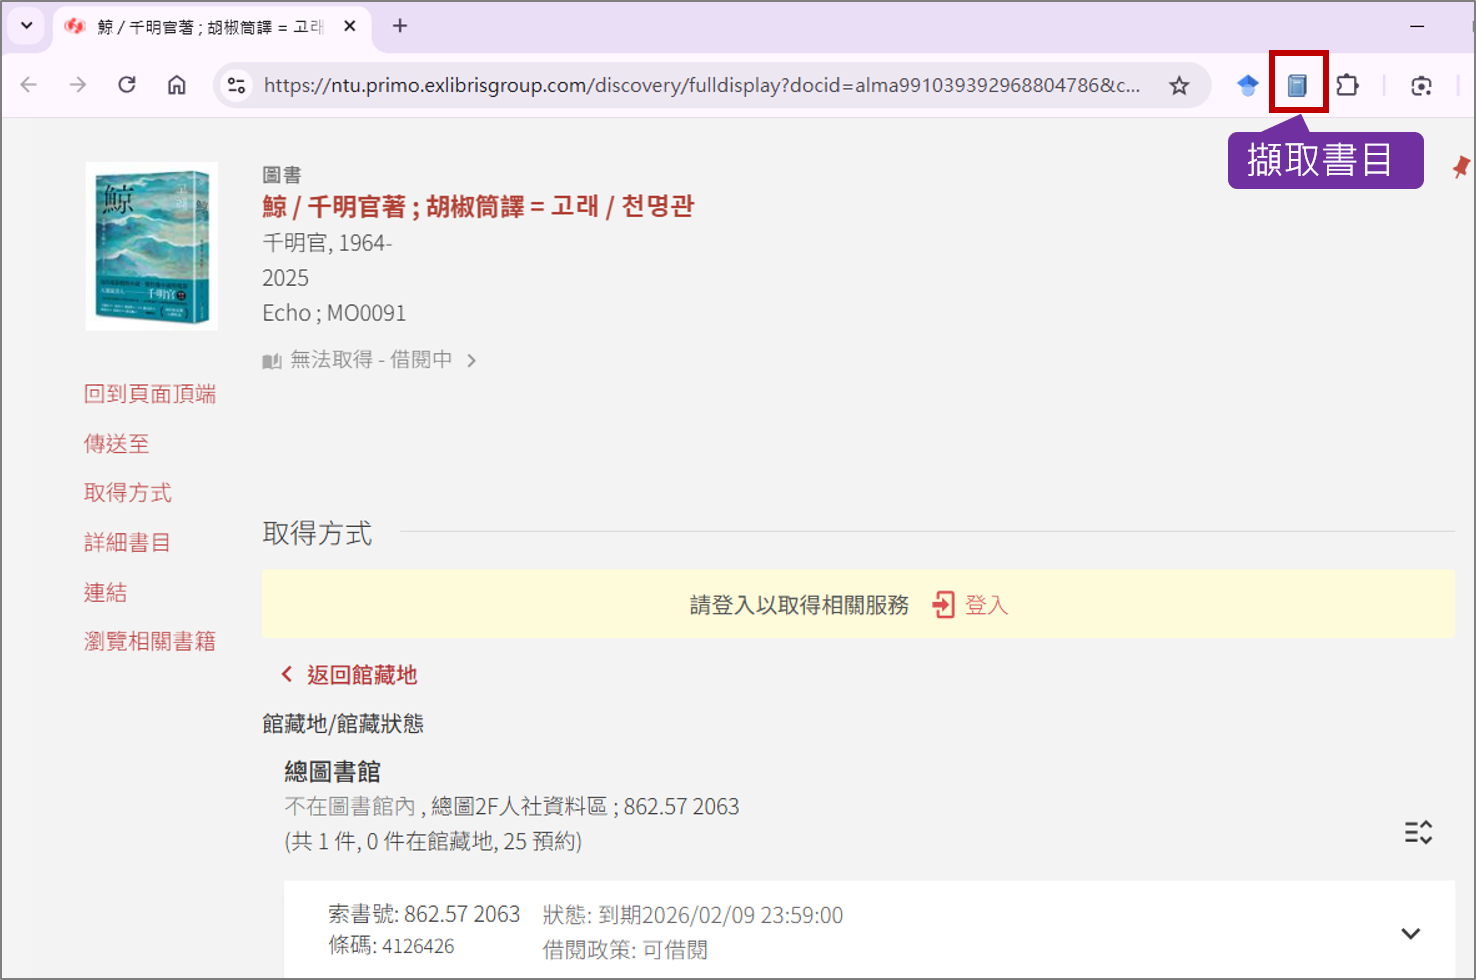Click the screenshot capture icon in toolbar
Screen dimensions: 1476x980
click(x=1421, y=86)
